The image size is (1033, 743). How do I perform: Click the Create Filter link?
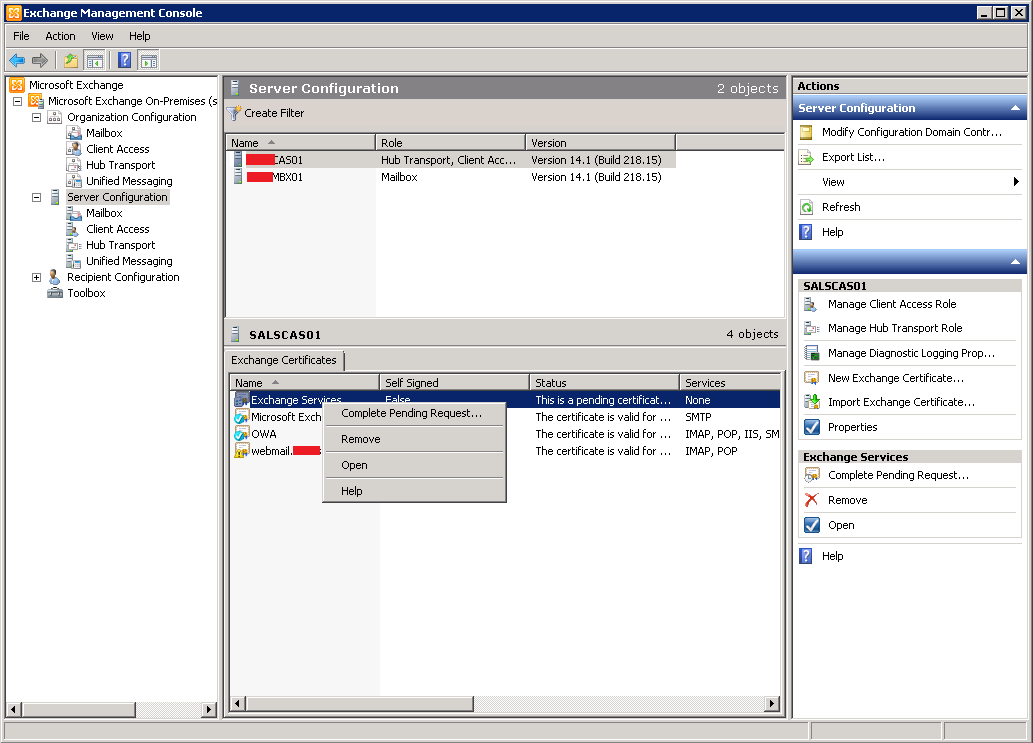click(274, 113)
